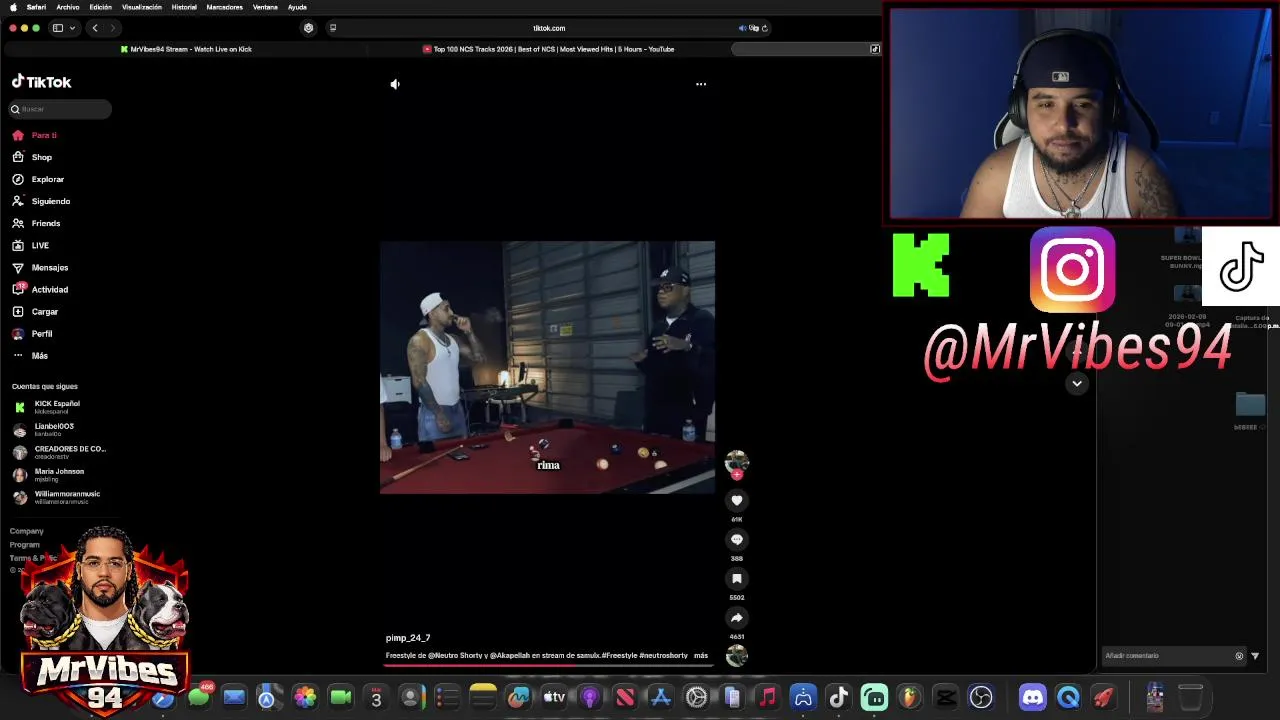This screenshot has height=720, width=1280.
Task: Mute the TikTok video sound
Action: click(395, 84)
